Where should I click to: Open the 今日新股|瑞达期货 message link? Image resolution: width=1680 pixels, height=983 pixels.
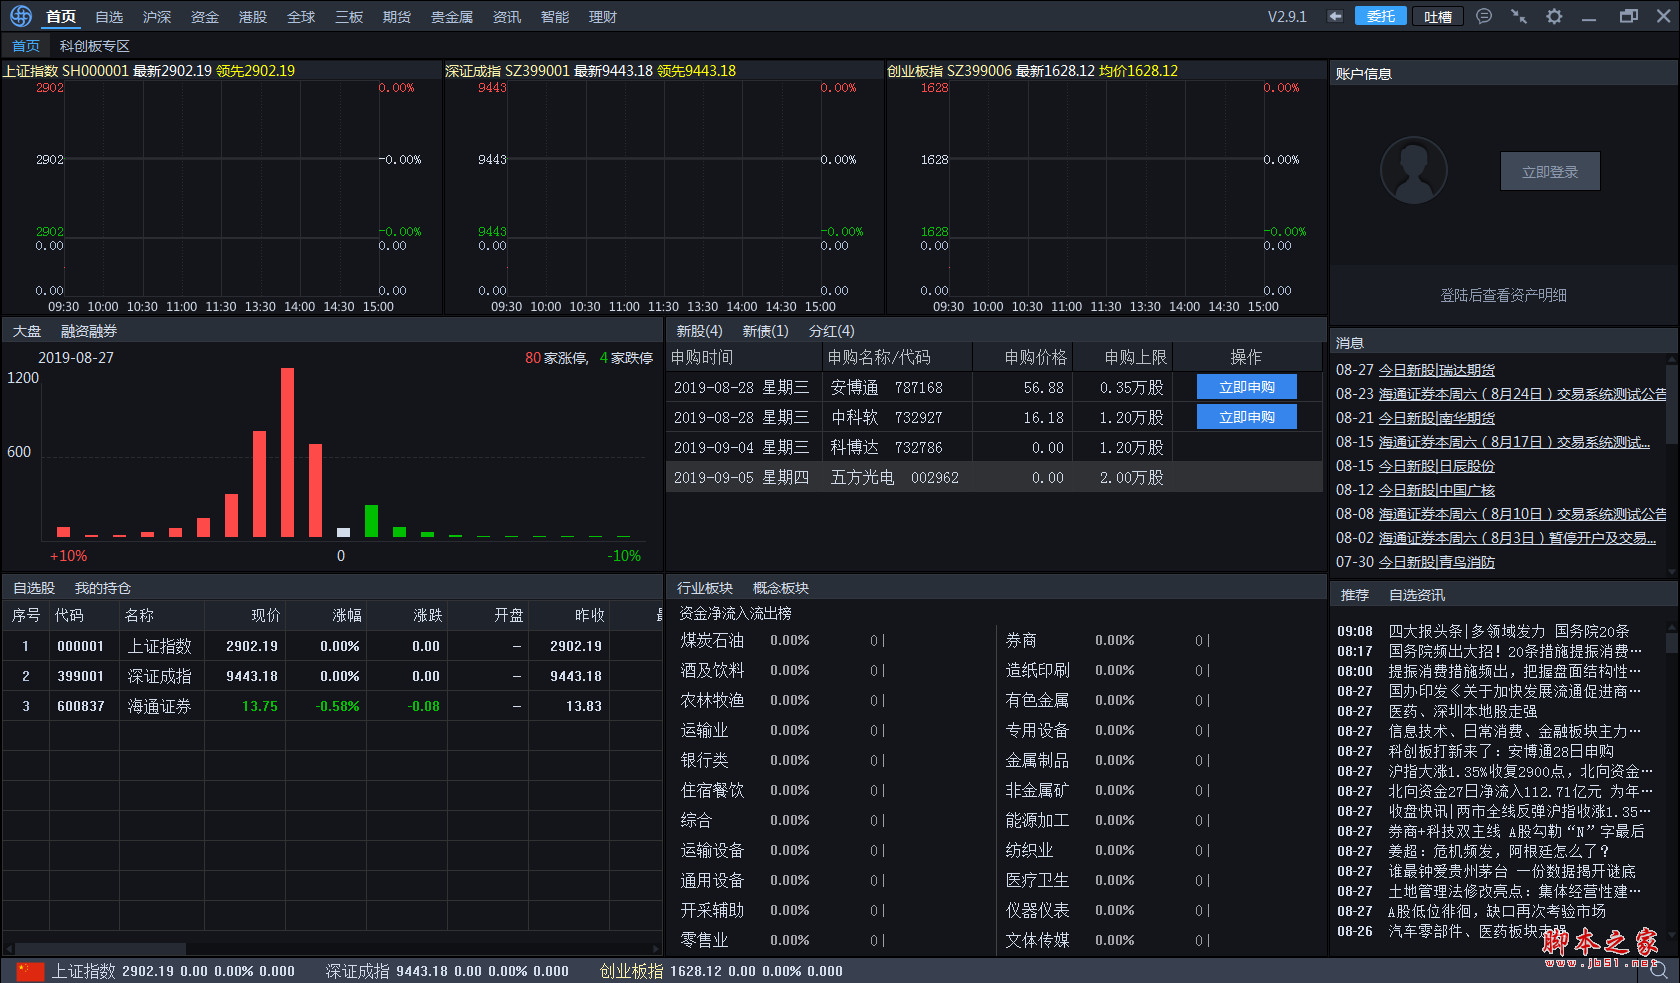coord(1436,370)
